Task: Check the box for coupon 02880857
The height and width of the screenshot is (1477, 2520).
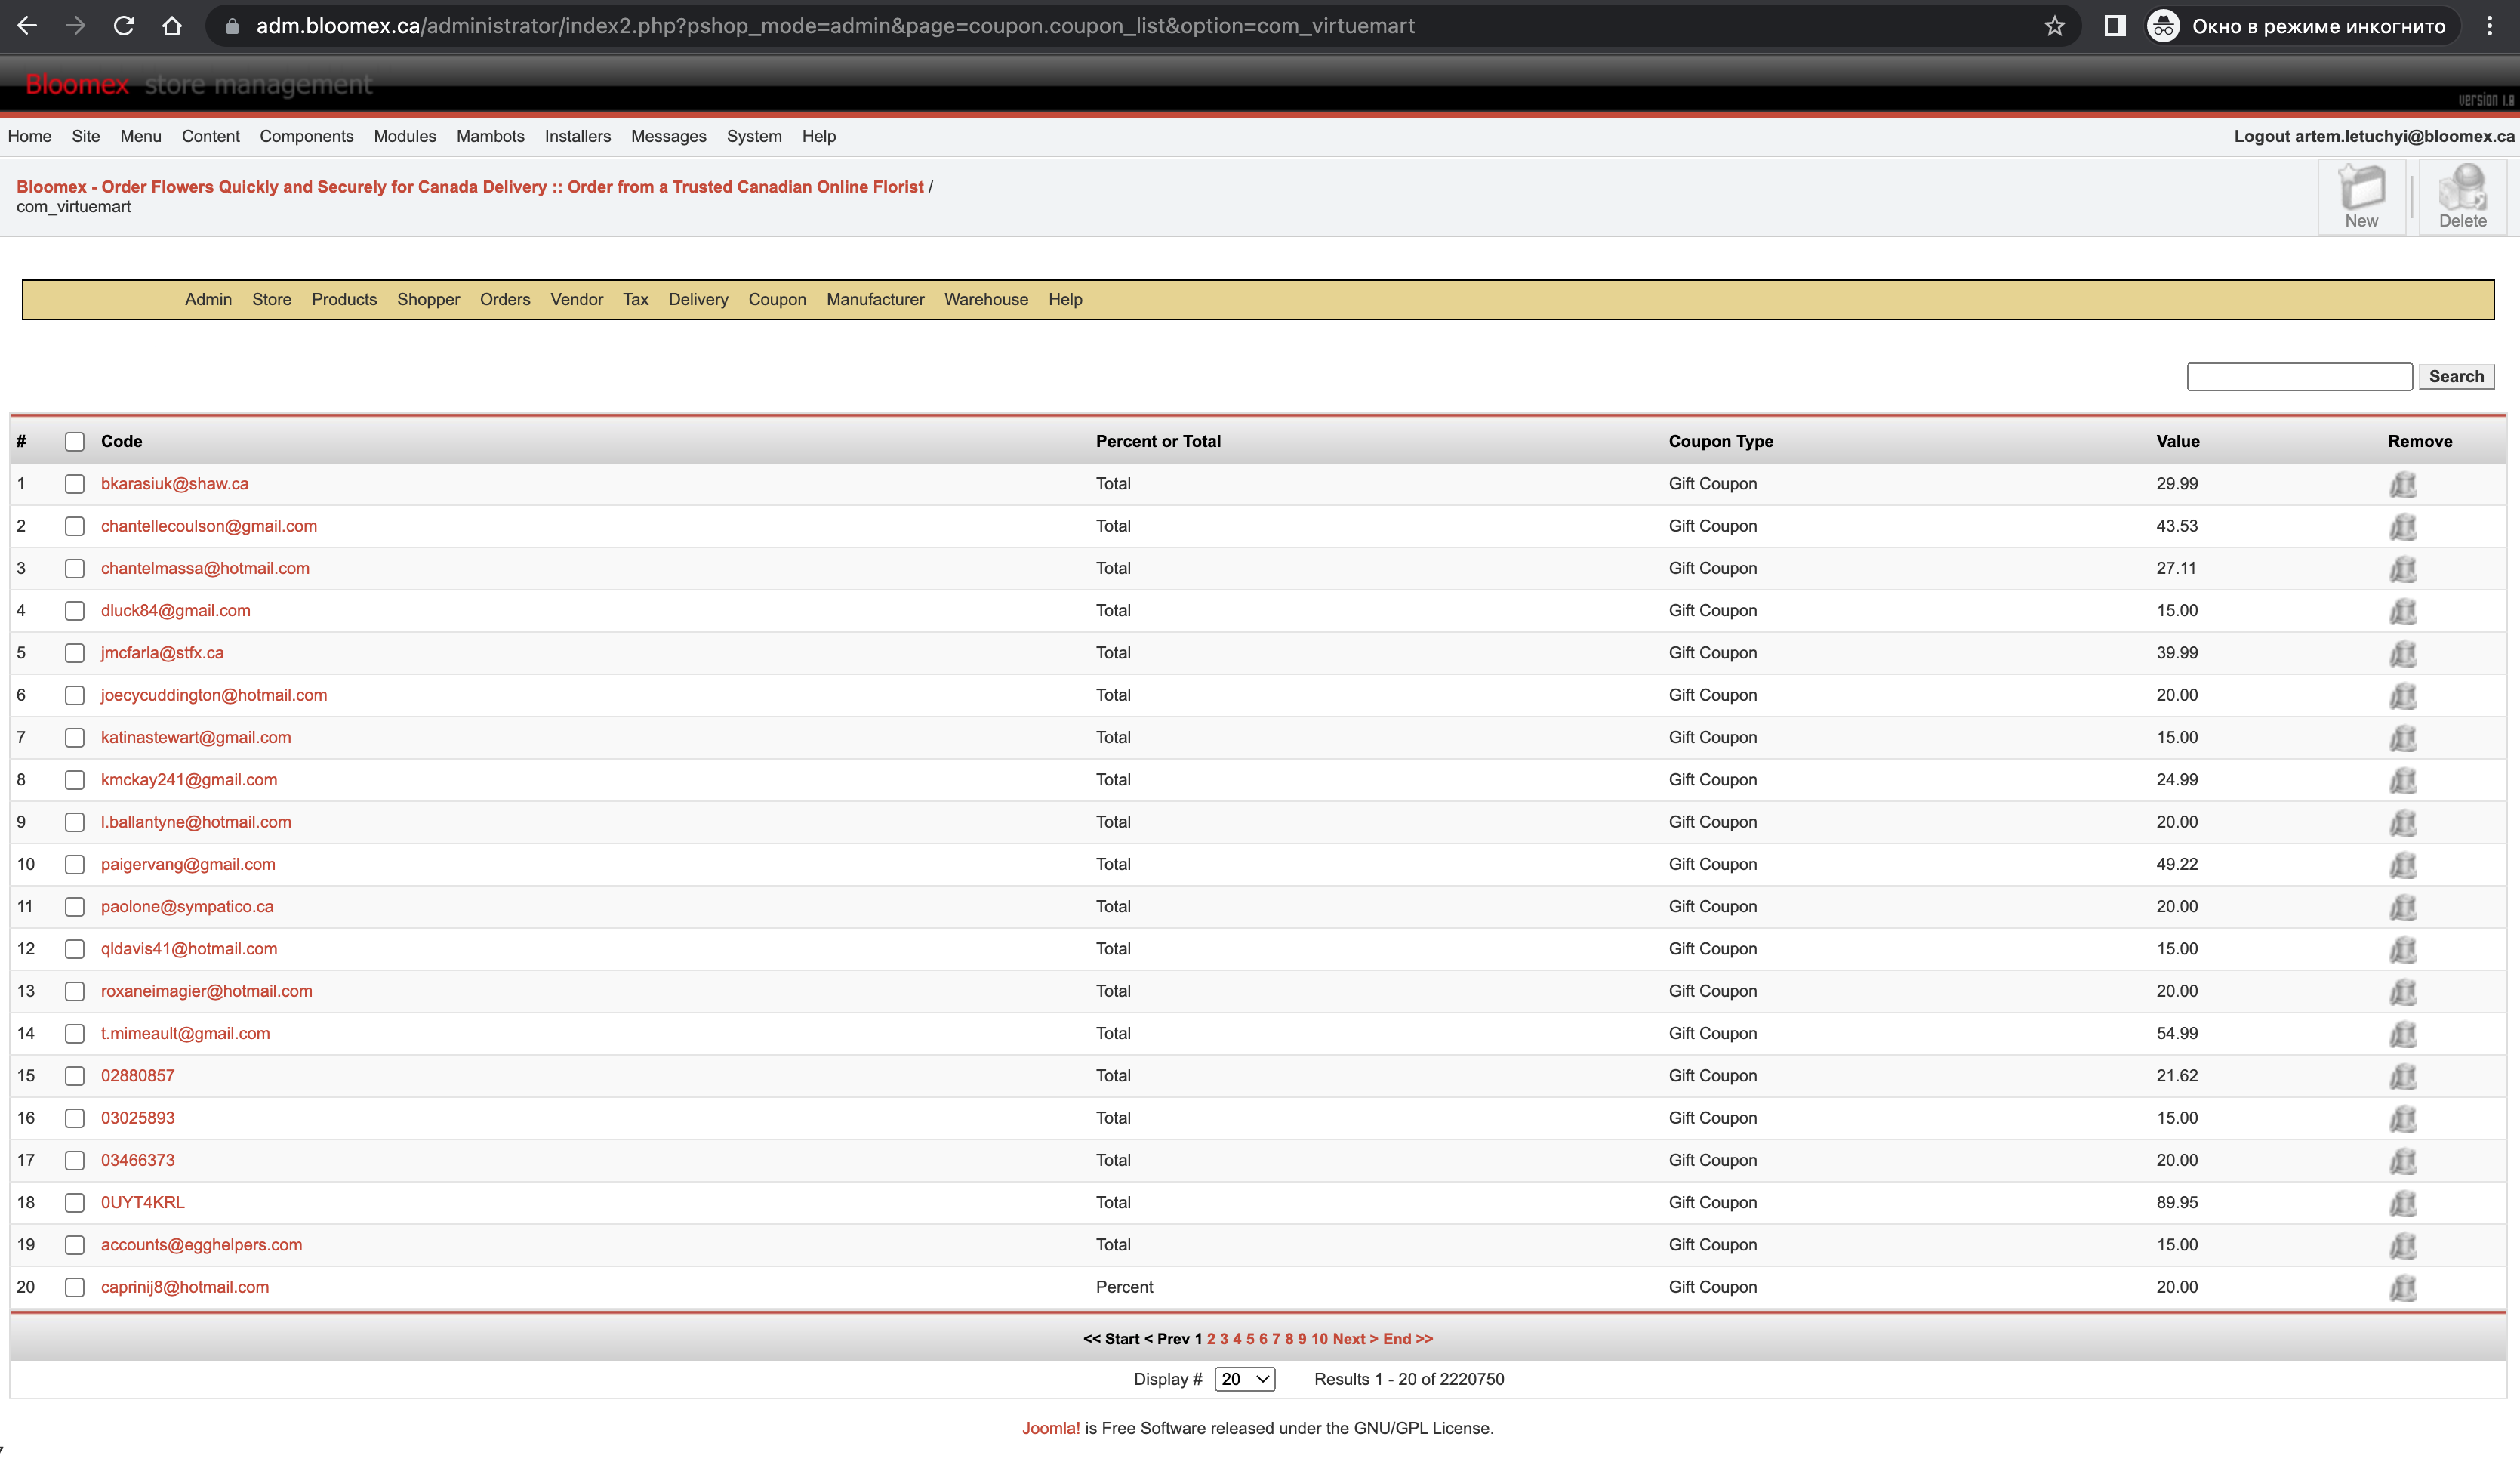Action: tap(75, 1076)
